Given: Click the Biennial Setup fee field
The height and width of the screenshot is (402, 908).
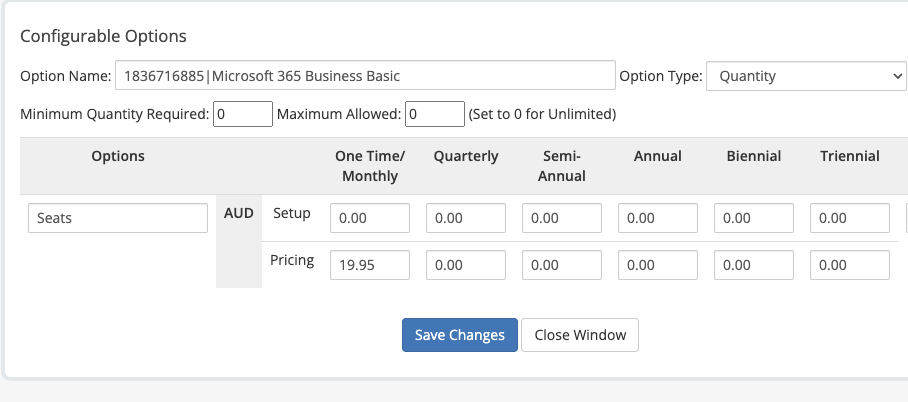Looking at the screenshot, I should pyautogui.click(x=754, y=218).
